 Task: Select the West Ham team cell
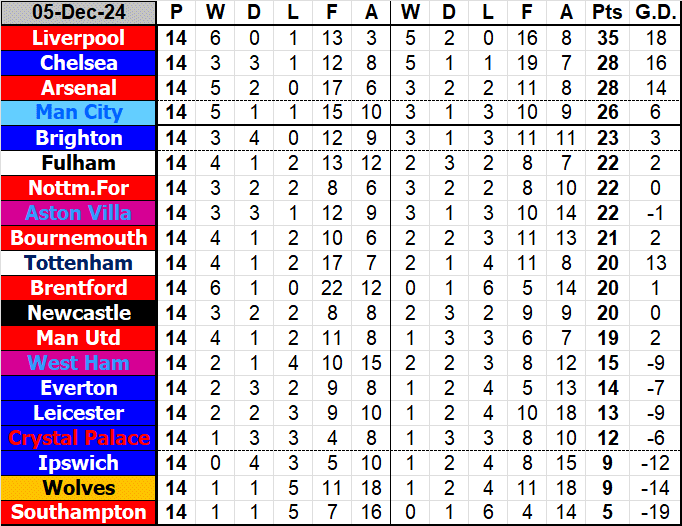tap(79, 363)
